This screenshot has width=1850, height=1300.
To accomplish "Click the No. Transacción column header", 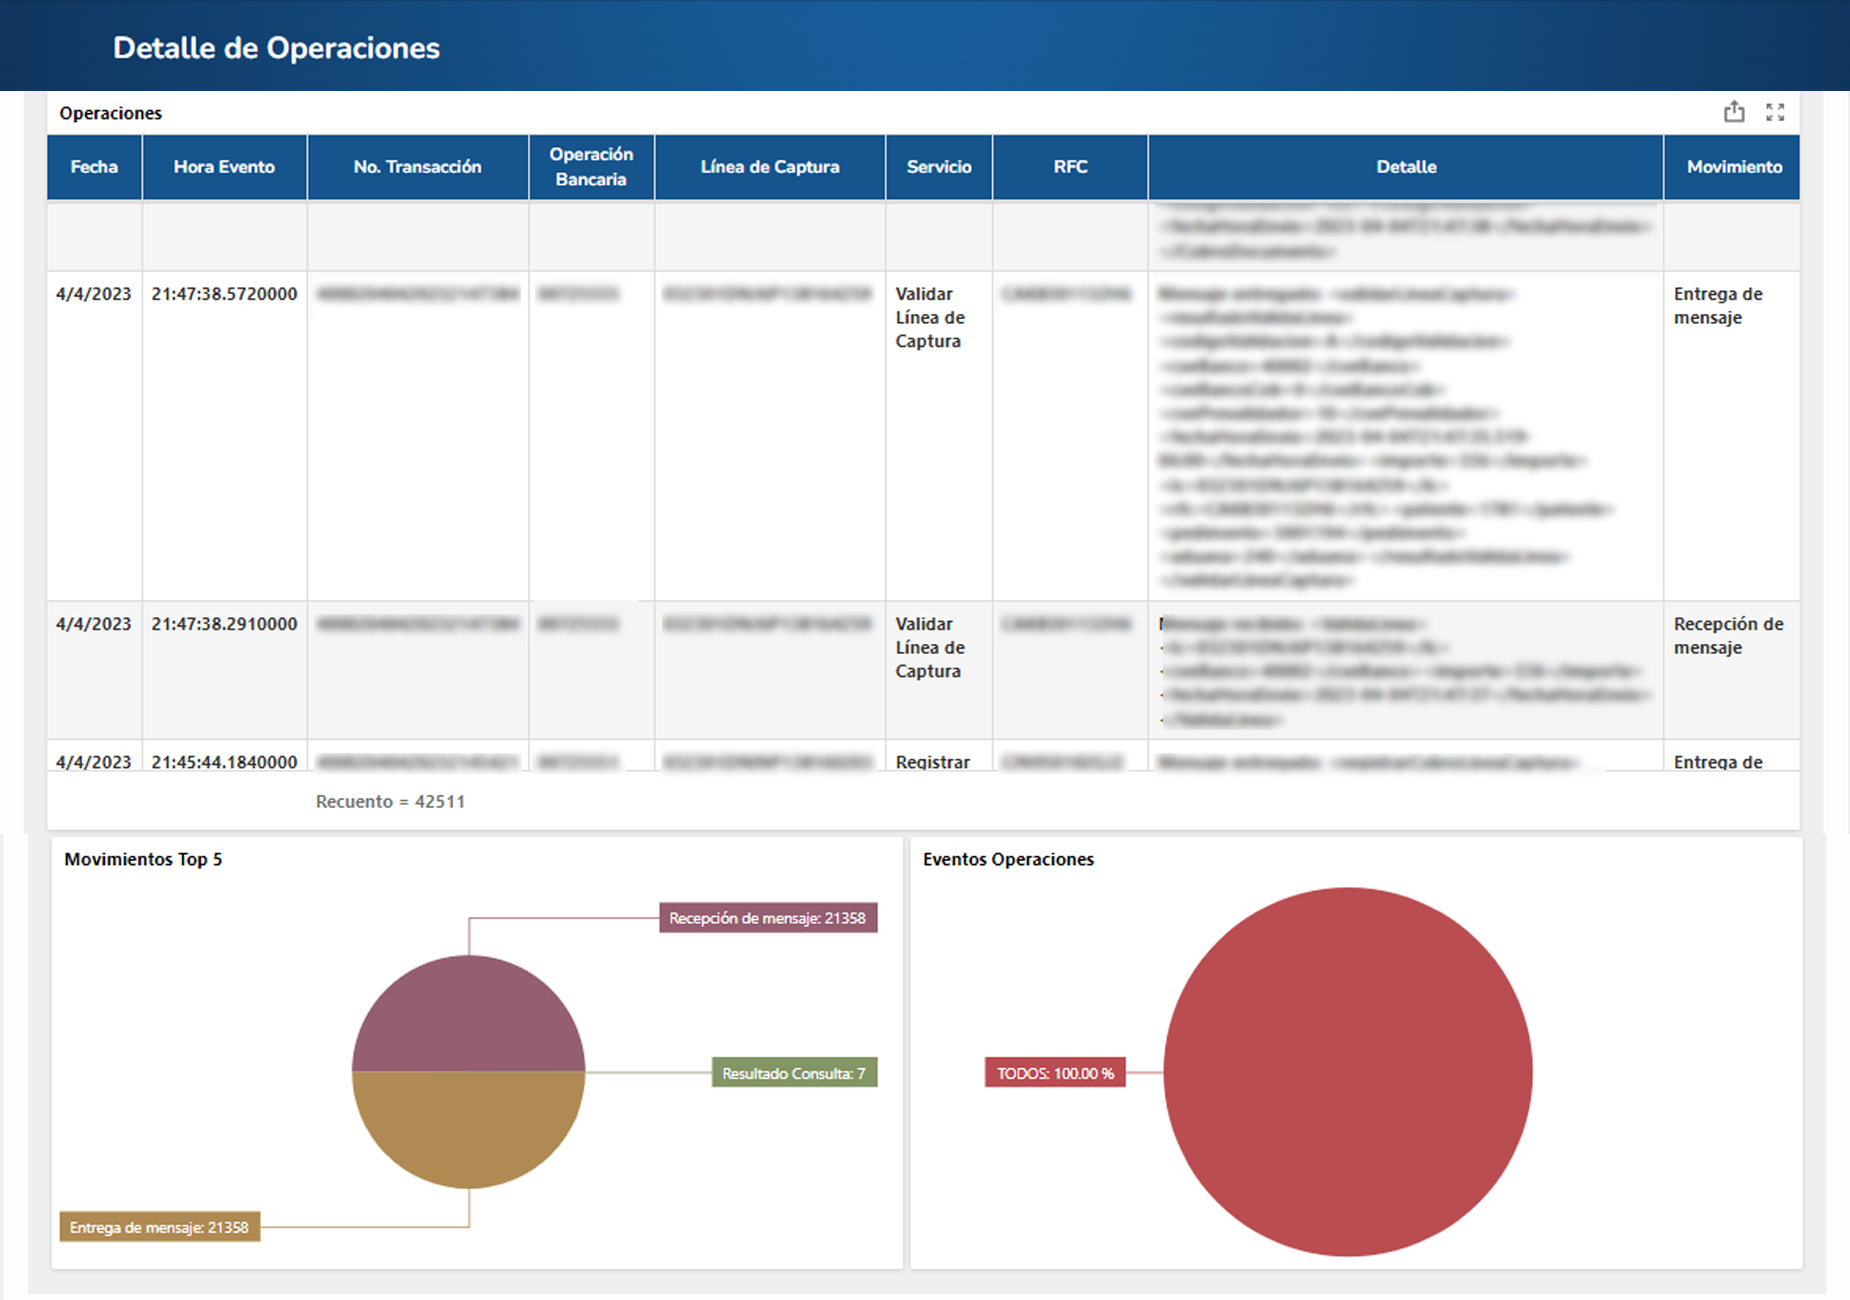I will pyautogui.click(x=417, y=167).
